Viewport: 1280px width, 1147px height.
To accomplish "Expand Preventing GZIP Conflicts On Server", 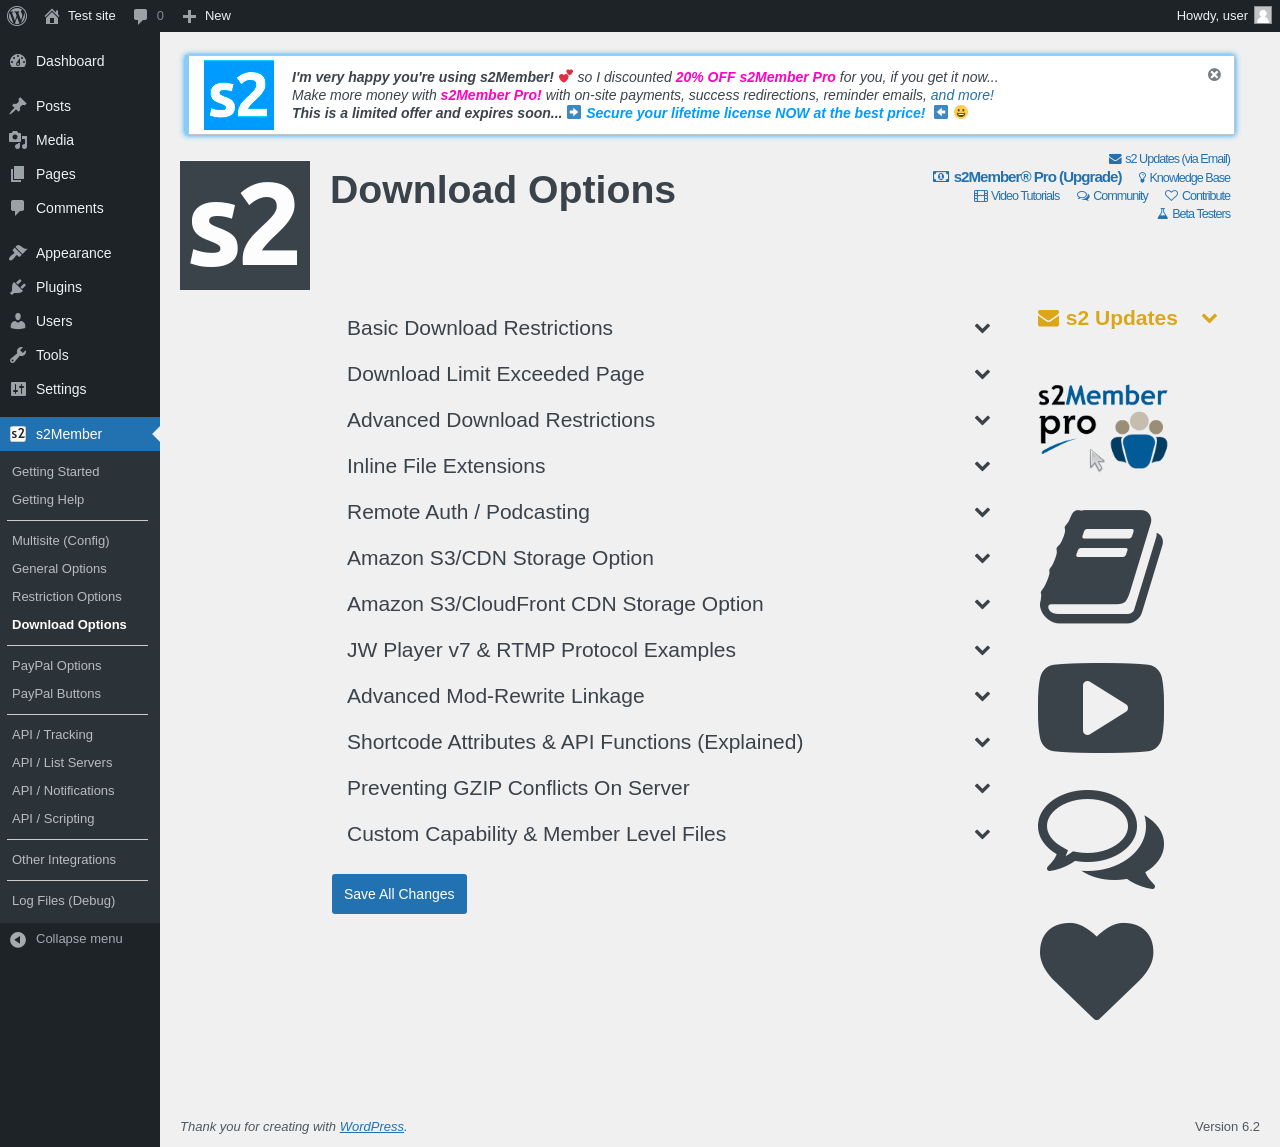I will pyautogui.click(x=668, y=788).
